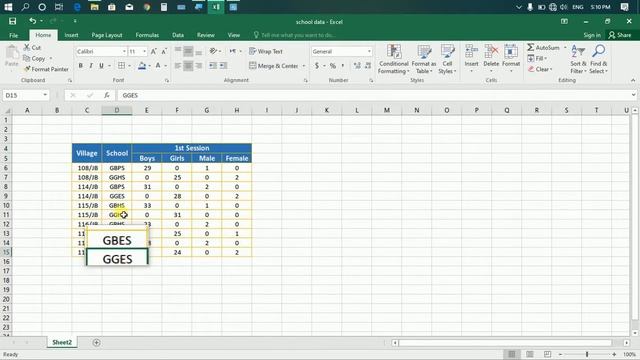Open the Font dialog launcher
Image resolution: width=640 pixels, height=360 pixels.
tap(167, 80)
